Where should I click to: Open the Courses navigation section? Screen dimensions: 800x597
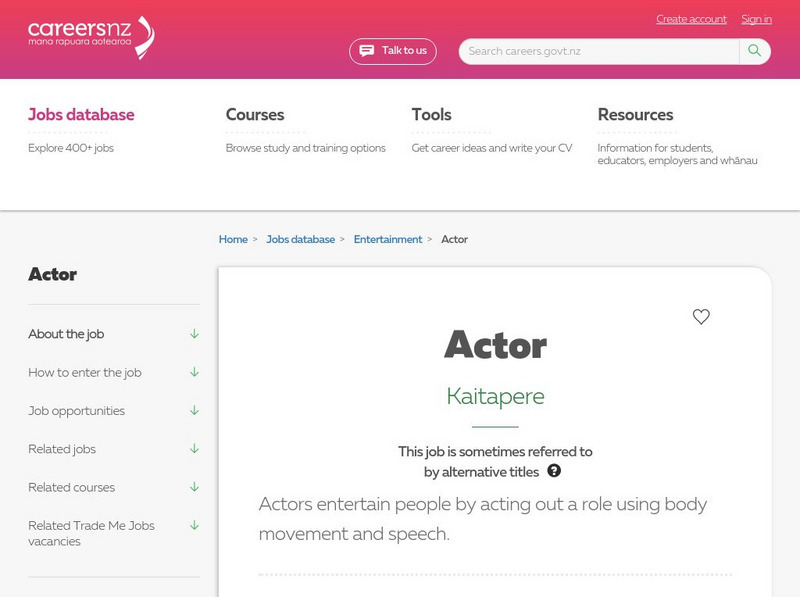point(254,114)
